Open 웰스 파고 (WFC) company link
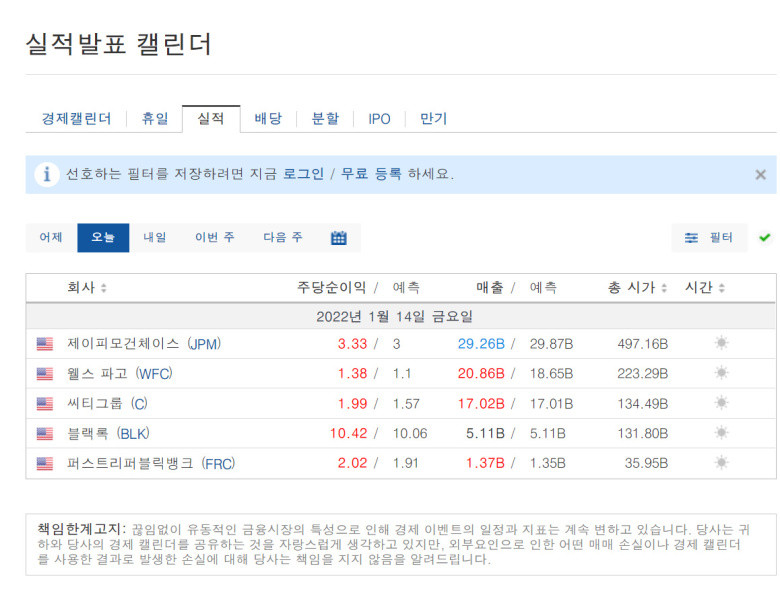Image resolution: width=780 pixels, height=591 pixels. [x=120, y=374]
